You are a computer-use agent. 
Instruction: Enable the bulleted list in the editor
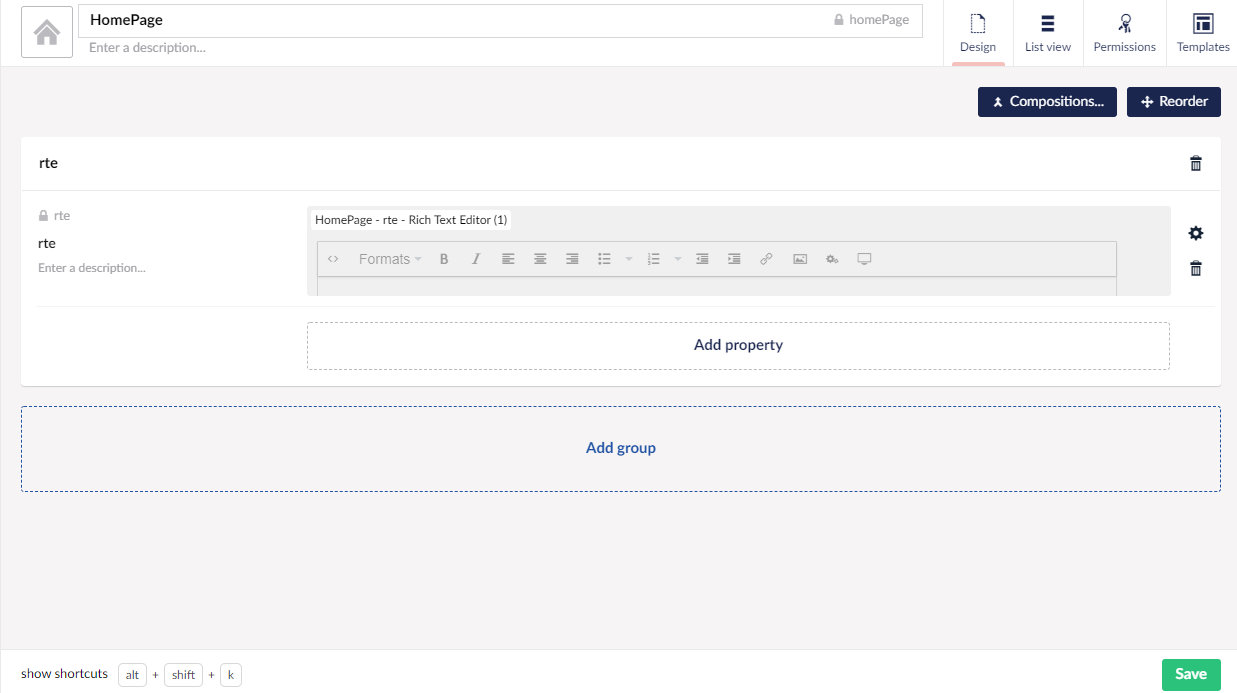(x=604, y=258)
